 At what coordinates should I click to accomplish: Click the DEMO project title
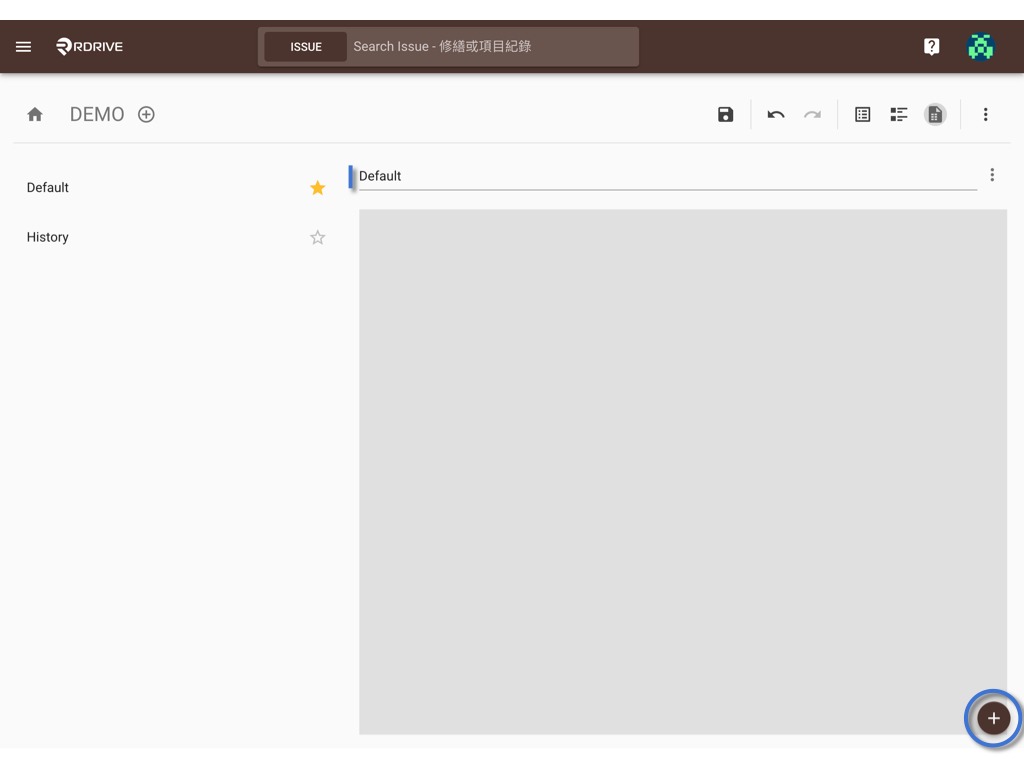pos(97,114)
